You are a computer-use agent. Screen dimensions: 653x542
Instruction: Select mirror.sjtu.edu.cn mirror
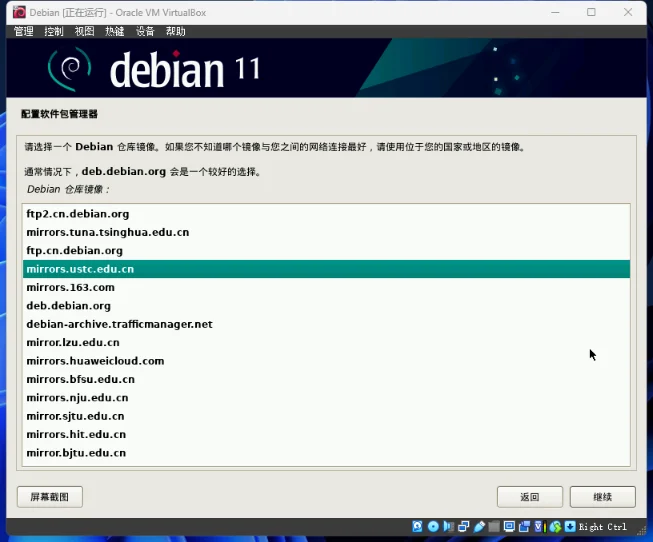[326, 416]
